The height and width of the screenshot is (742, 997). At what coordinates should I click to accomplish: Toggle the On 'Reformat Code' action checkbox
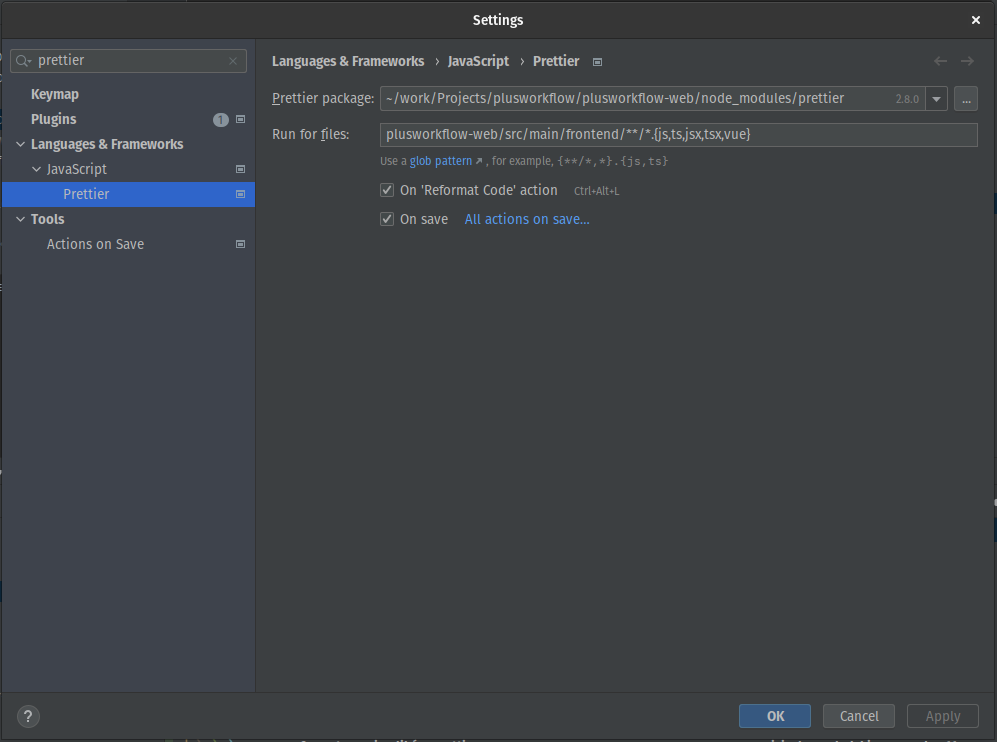(x=387, y=190)
